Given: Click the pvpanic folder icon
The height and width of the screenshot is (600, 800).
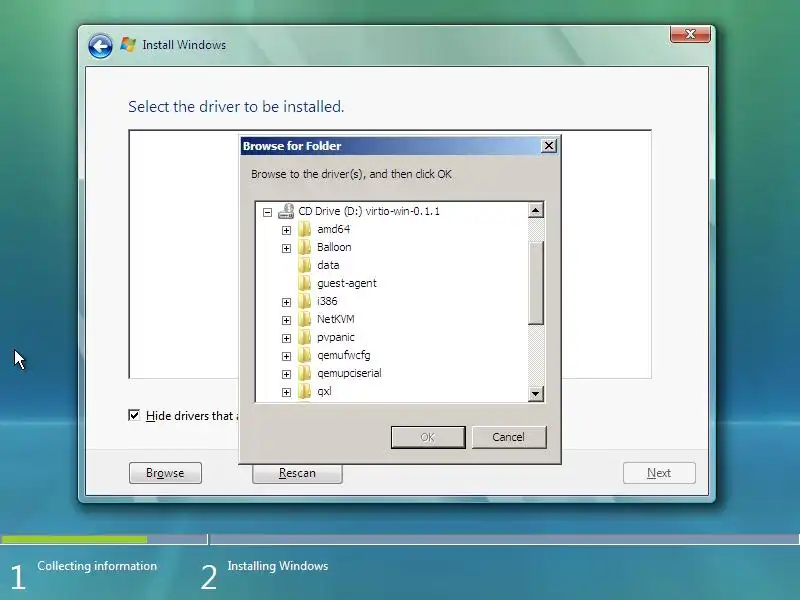Looking at the screenshot, I should [x=305, y=337].
